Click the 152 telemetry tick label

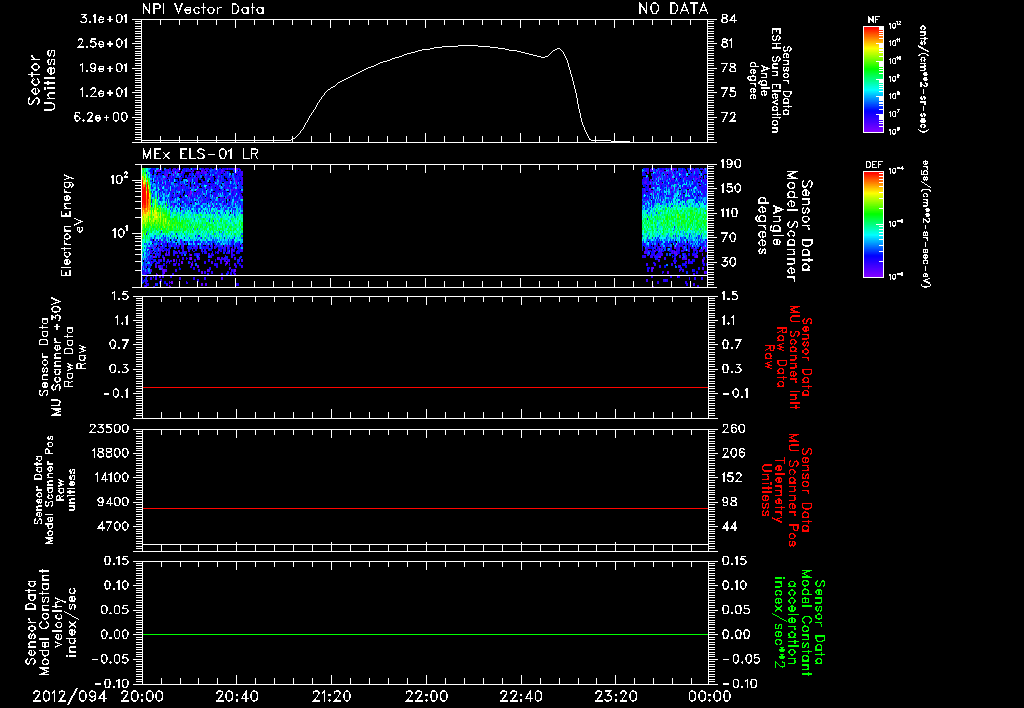[x=731, y=477]
